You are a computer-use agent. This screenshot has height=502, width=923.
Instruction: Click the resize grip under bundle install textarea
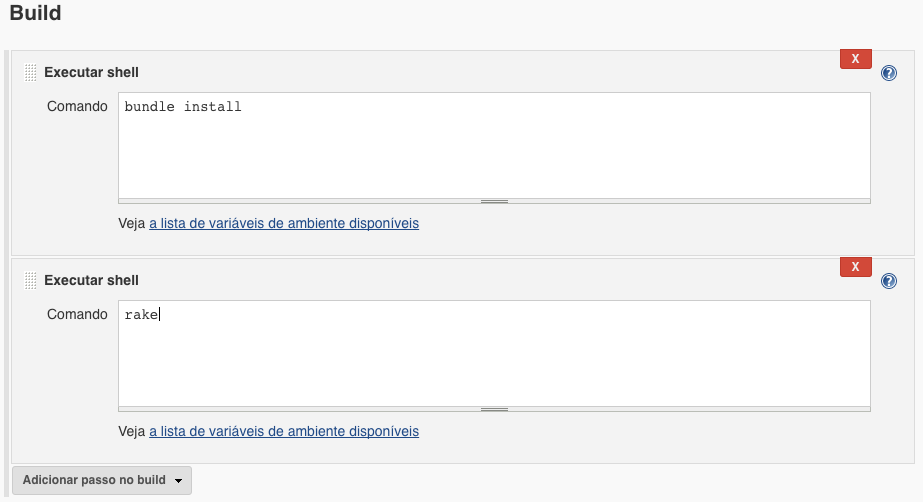(x=494, y=201)
